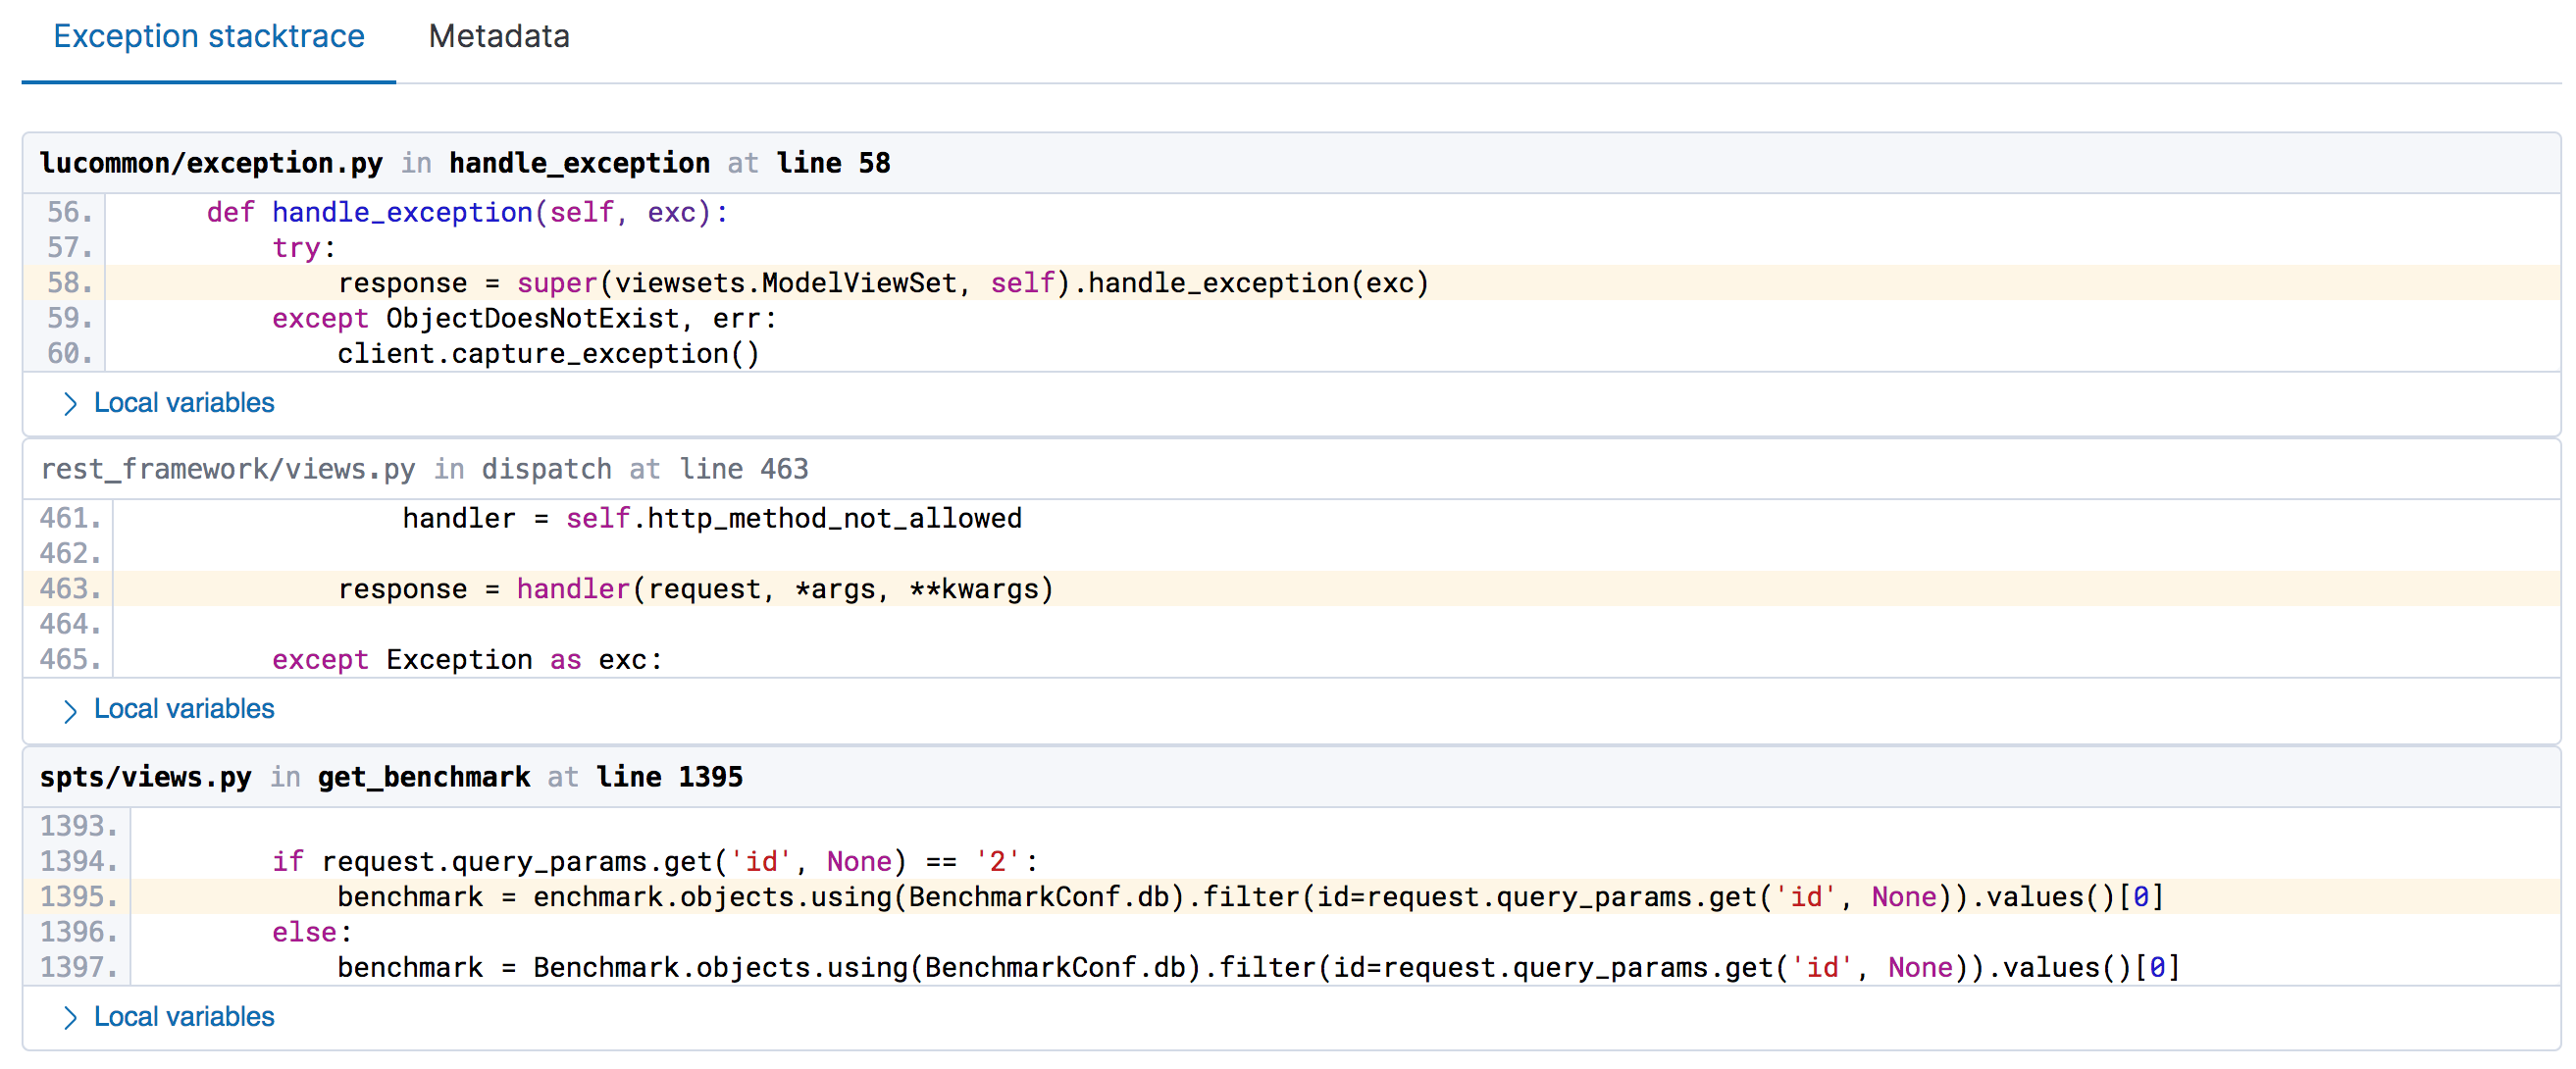Image resolution: width=2576 pixels, height=1069 pixels.
Task: Click highlighted line 463 handler call
Action: (695, 589)
